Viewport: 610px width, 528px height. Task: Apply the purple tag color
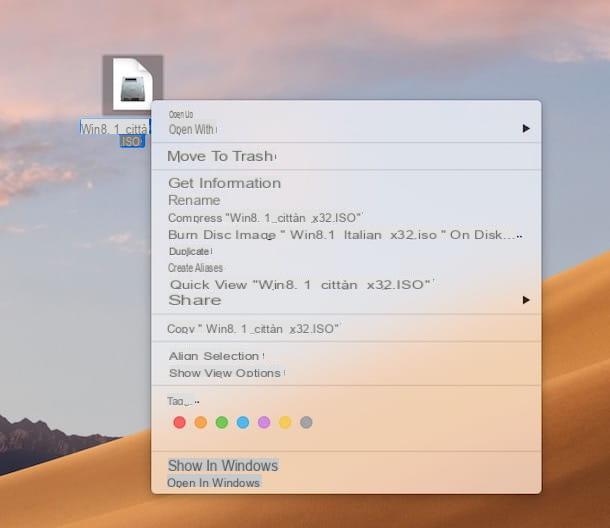264,422
